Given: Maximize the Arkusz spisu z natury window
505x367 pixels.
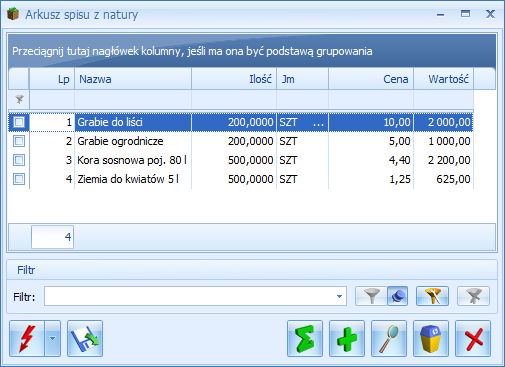Looking at the screenshot, I should tap(465, 14).
